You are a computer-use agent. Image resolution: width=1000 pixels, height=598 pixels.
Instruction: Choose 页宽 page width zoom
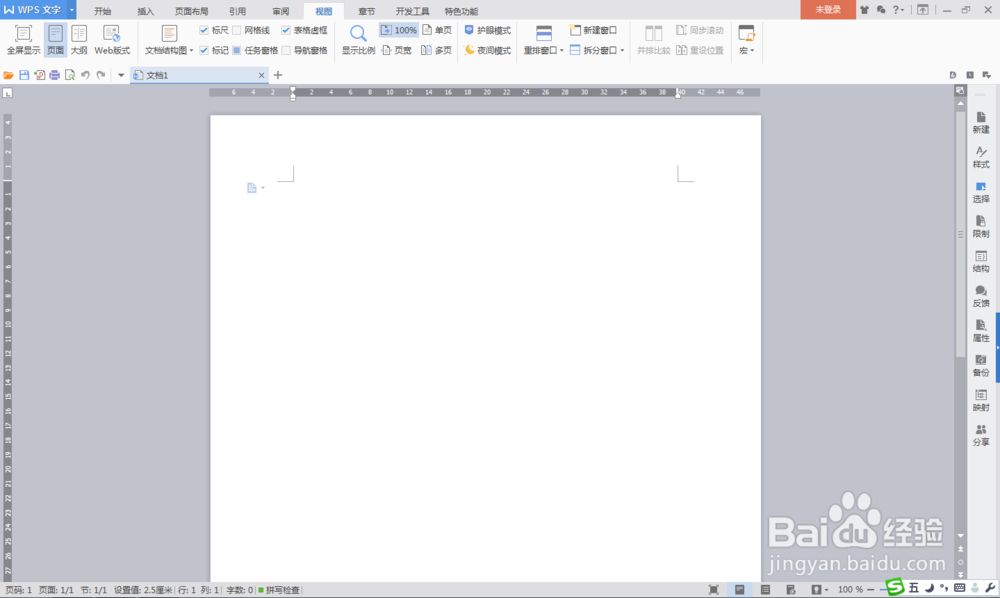tap(397, 50)
